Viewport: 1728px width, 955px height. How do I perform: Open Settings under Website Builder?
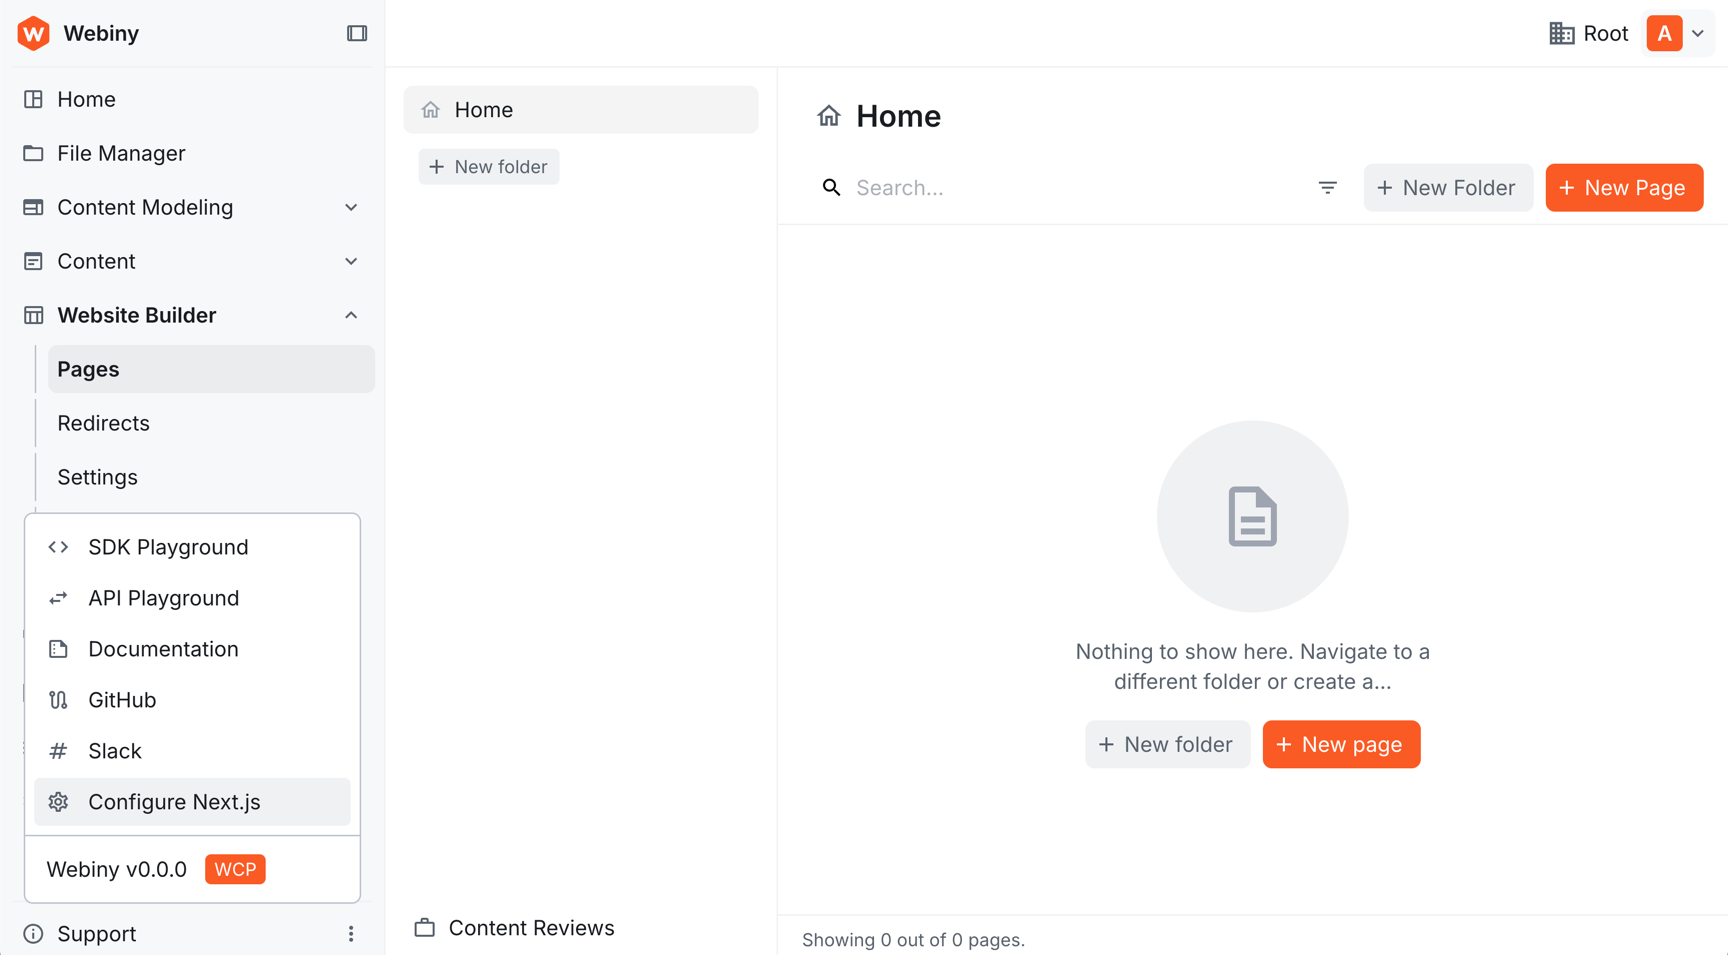coord(97,477)
